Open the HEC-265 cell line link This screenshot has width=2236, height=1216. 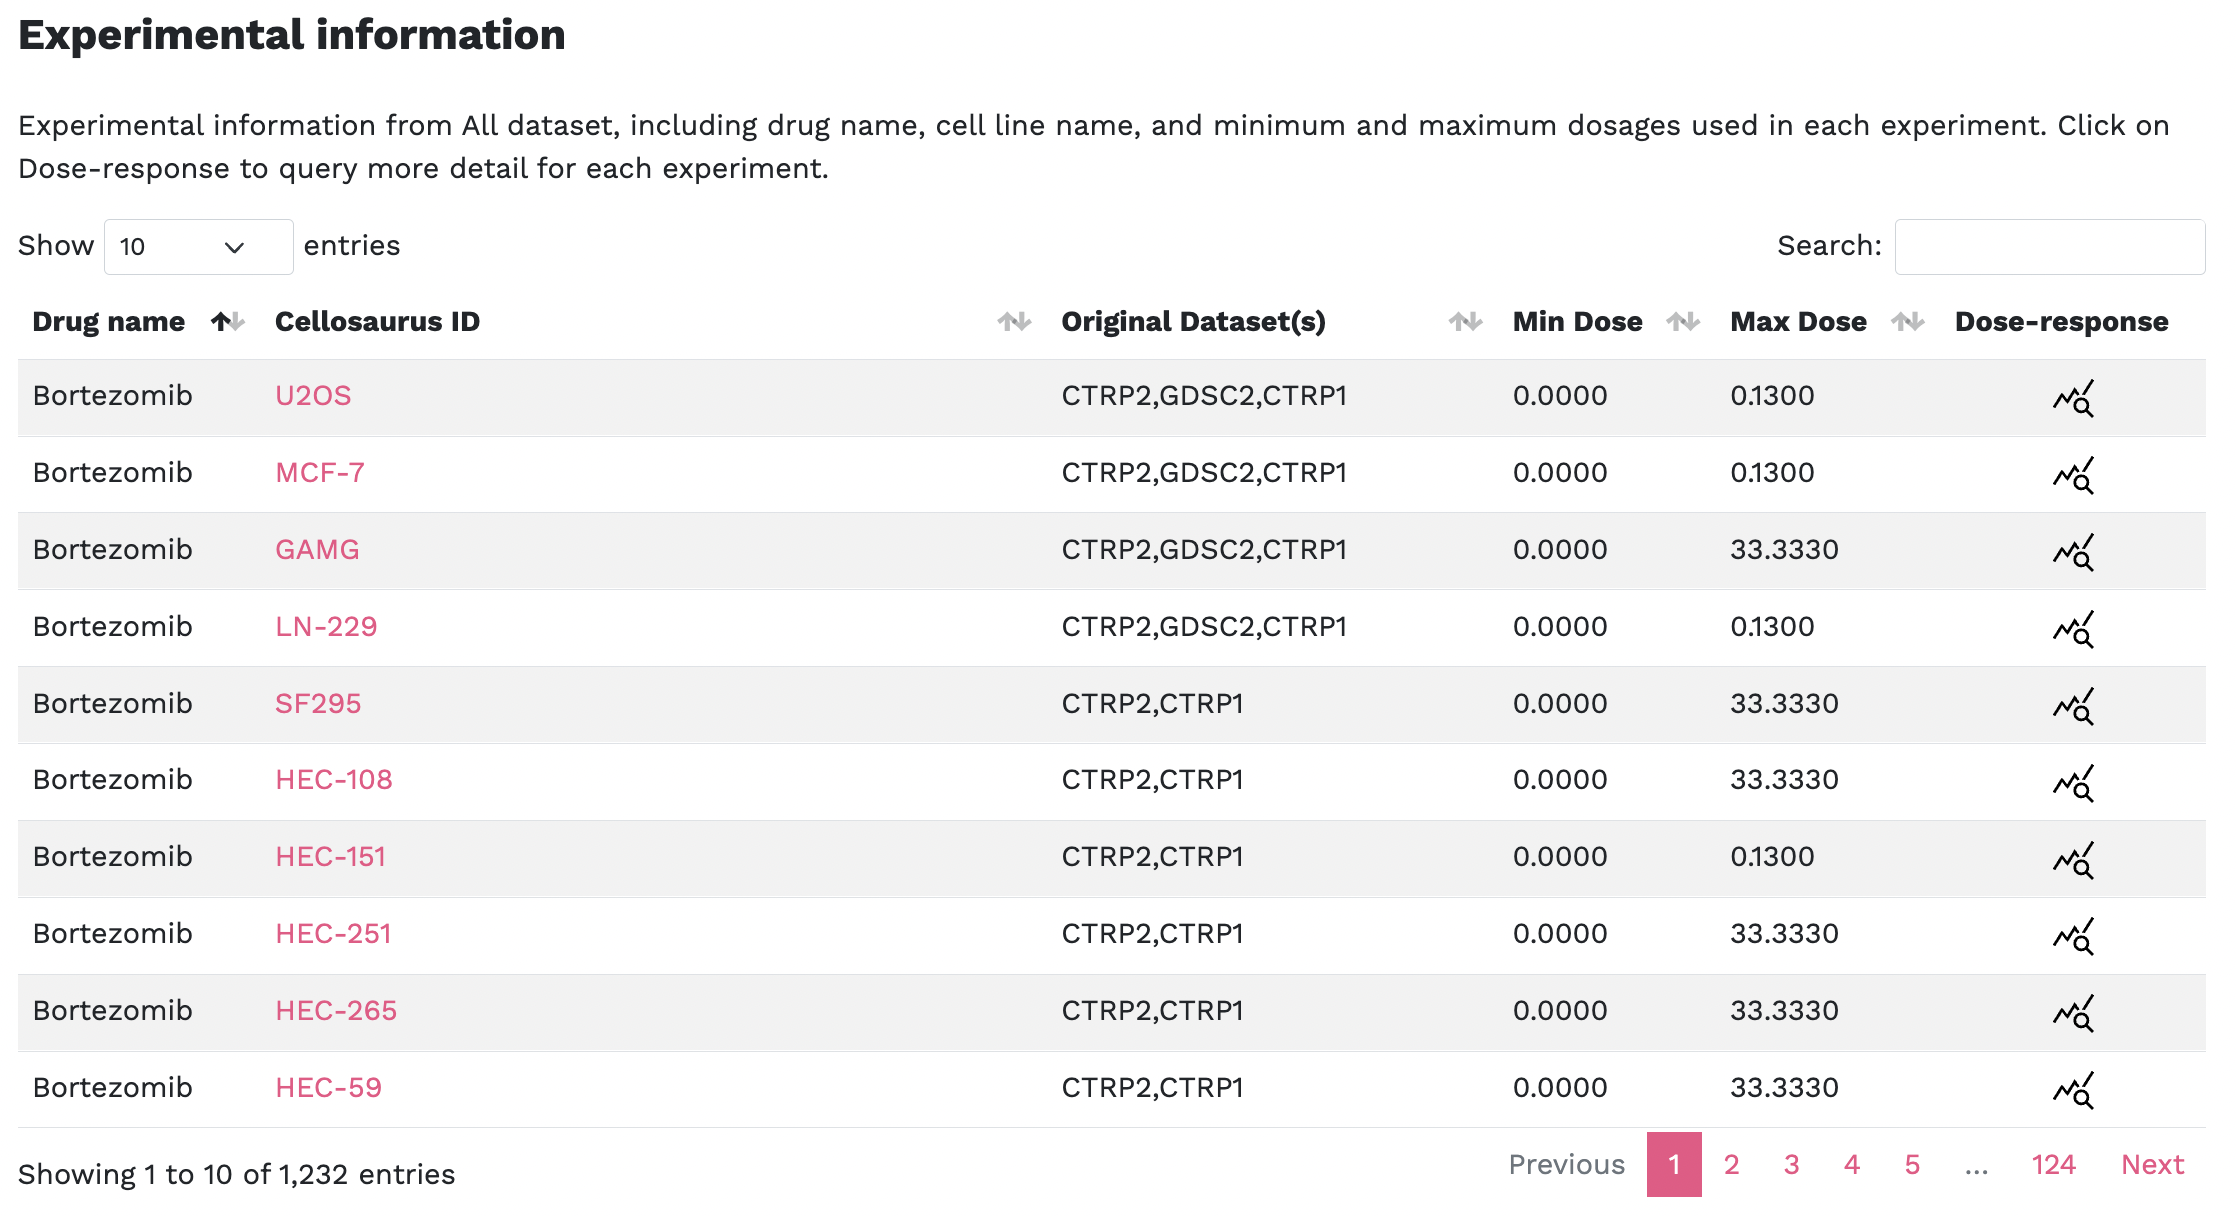(336, 1011)
